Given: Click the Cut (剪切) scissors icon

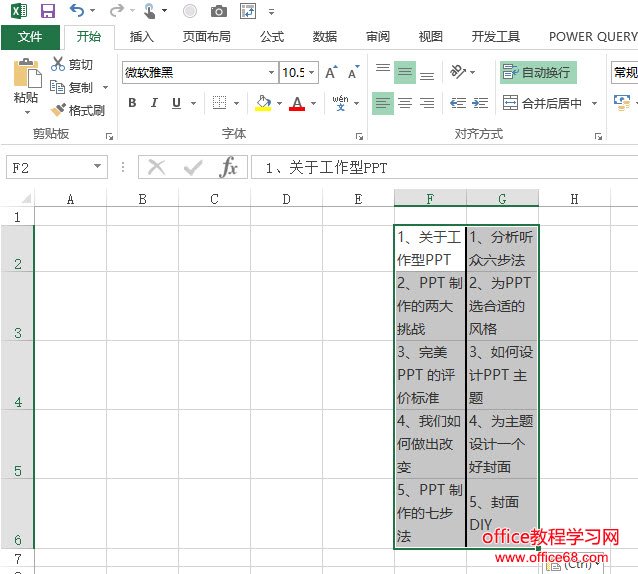Looking at the screenshot, I should [x=59, y=65].
